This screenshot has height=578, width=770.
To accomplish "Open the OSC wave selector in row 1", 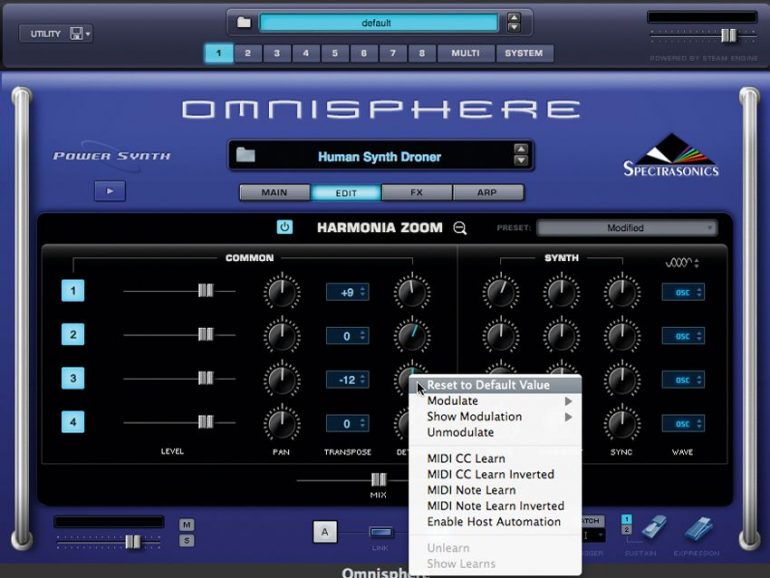I will pos(683,292).
